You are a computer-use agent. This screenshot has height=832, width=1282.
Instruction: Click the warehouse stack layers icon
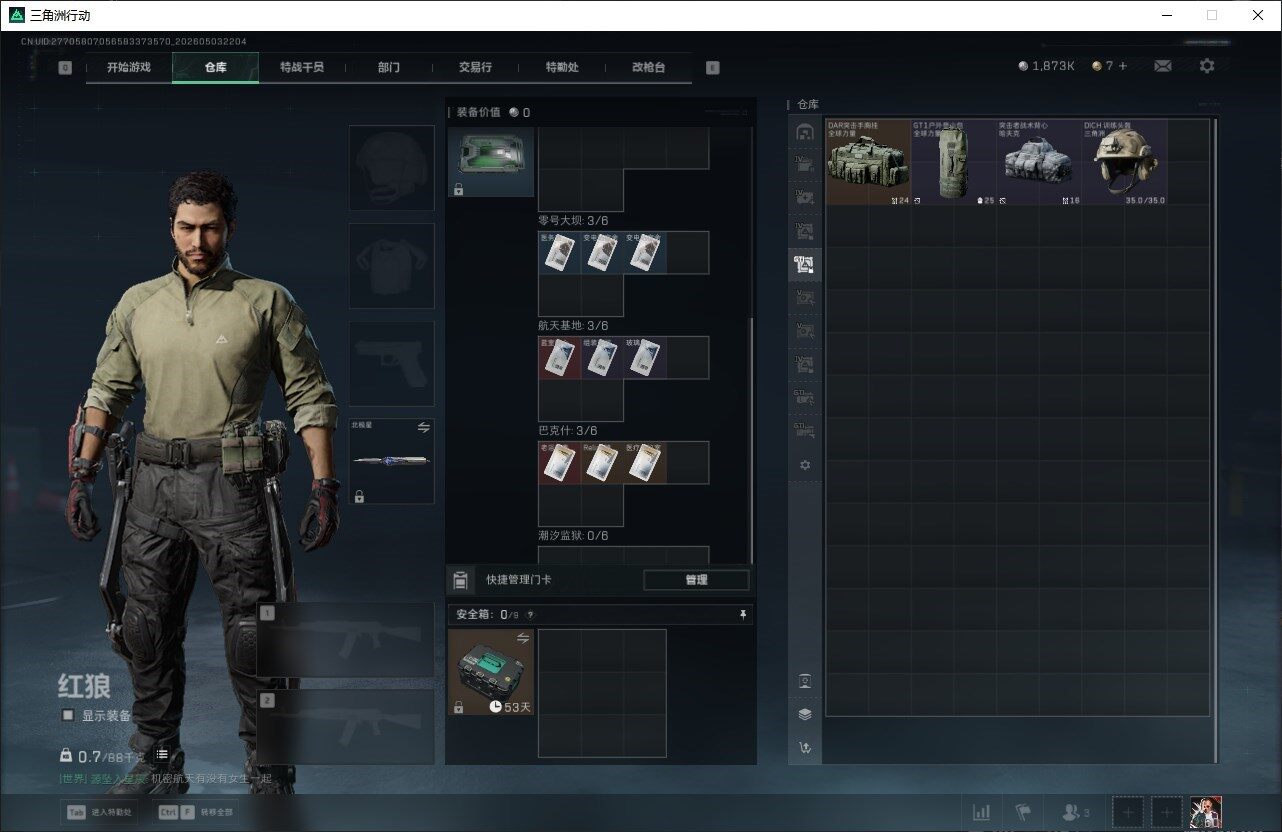805,714
